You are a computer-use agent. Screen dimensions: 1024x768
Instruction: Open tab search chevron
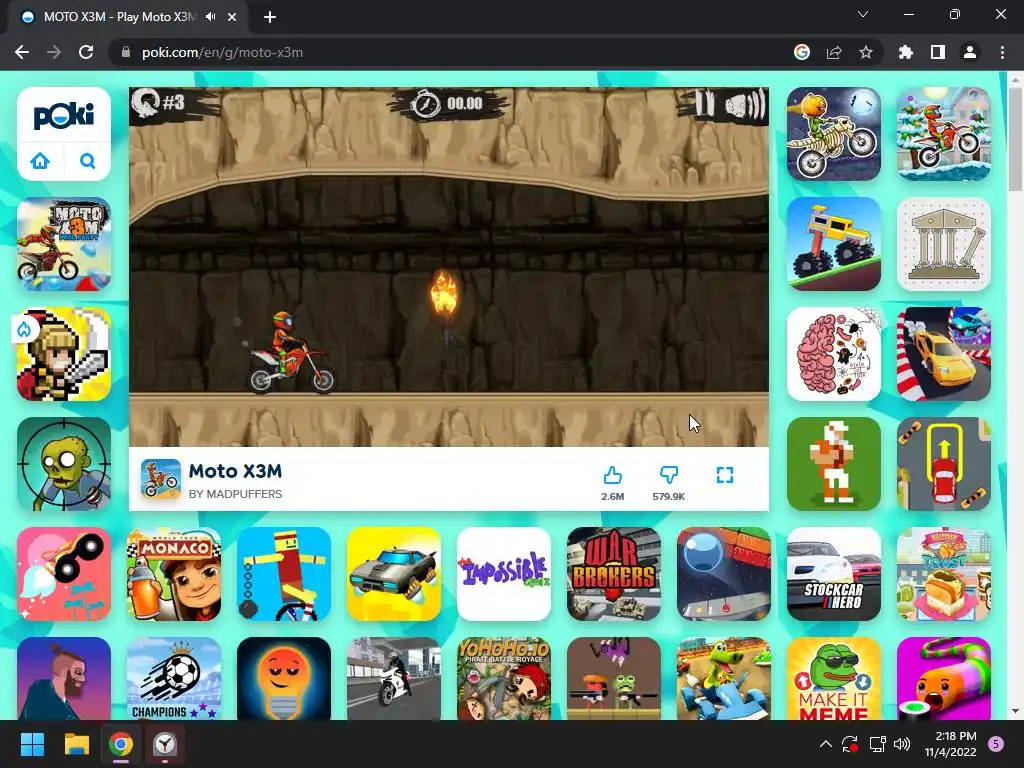863,14
